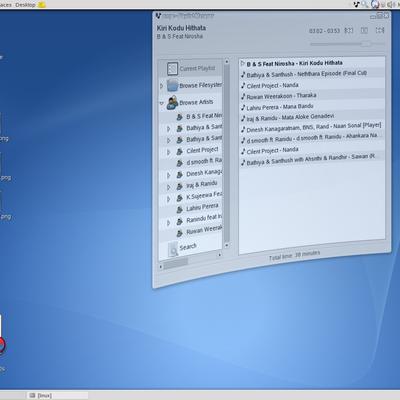Click artist icon beside Lahiru Perera

point(180,209)
